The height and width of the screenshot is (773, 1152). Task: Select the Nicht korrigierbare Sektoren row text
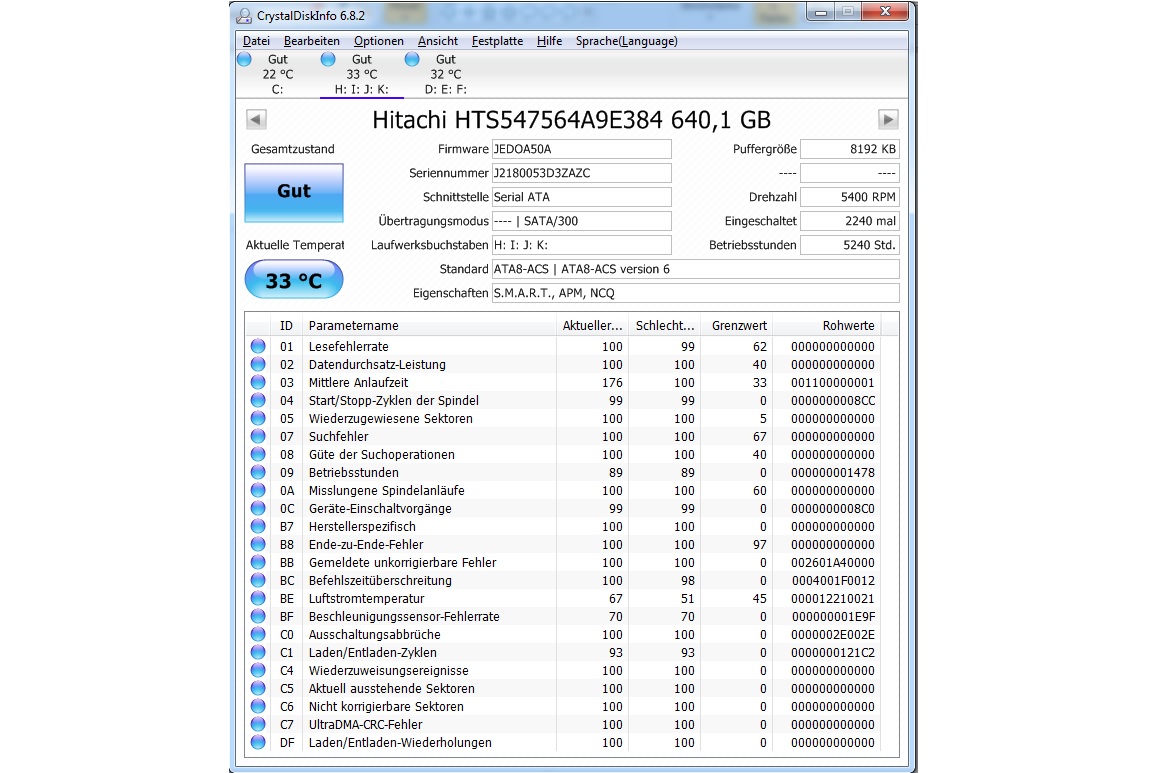pos(386,707)
